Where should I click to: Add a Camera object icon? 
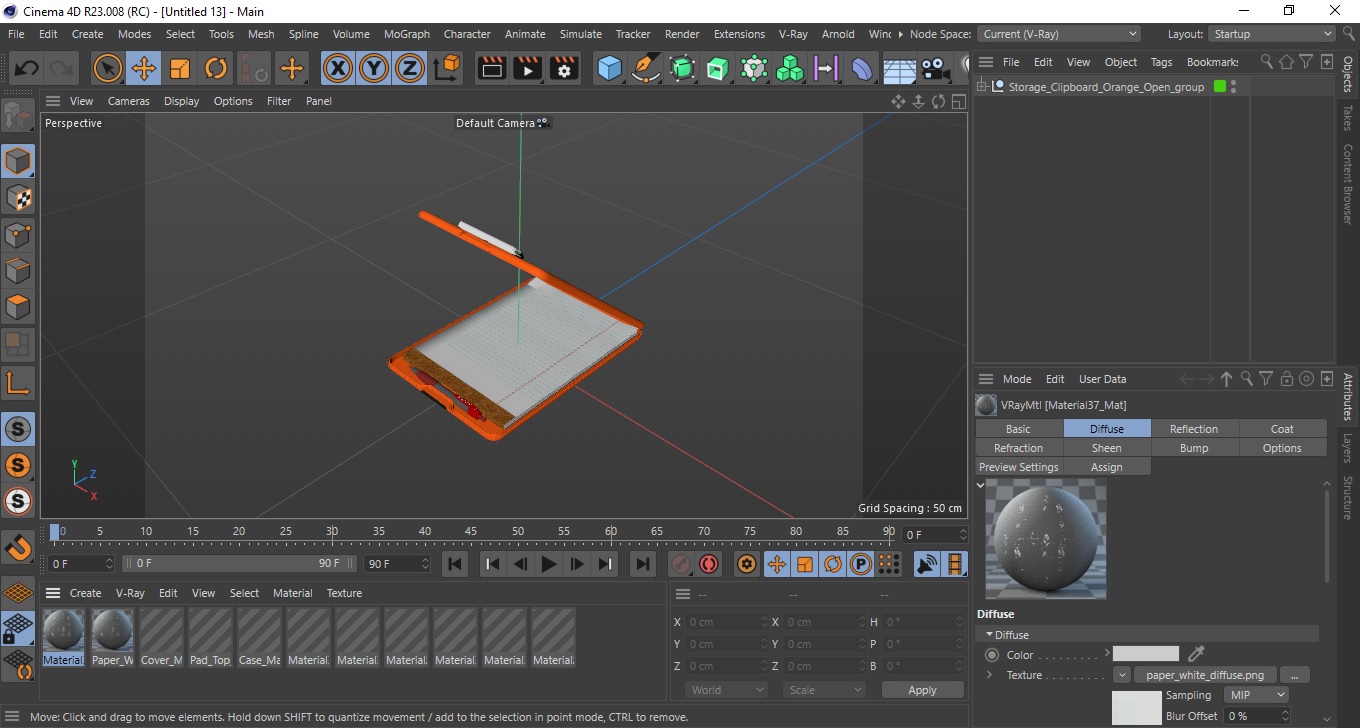click(x=935, y=69)
